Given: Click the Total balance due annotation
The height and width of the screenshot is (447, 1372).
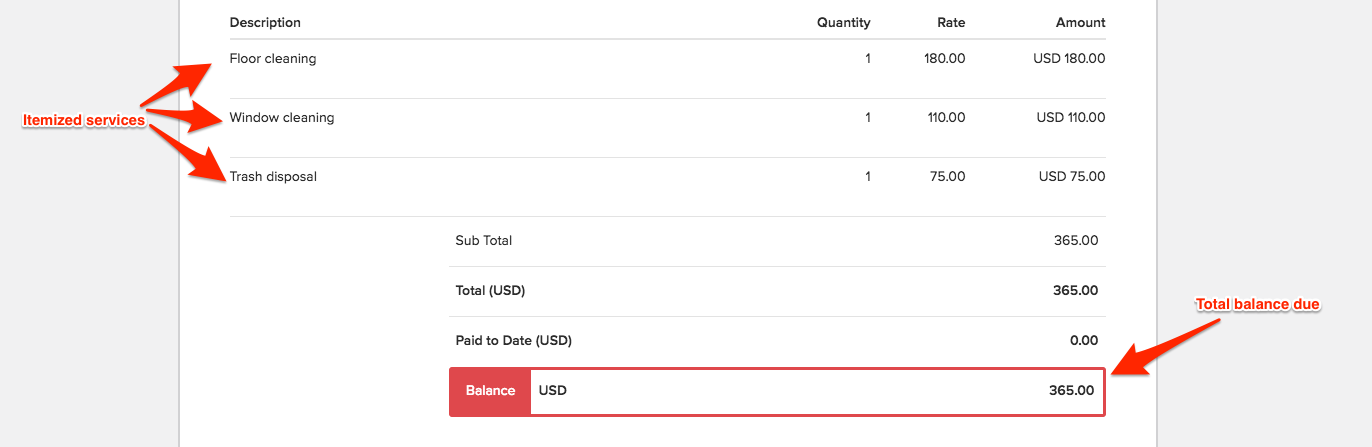Looking at the screenshot, I should tap(1258, 304).
